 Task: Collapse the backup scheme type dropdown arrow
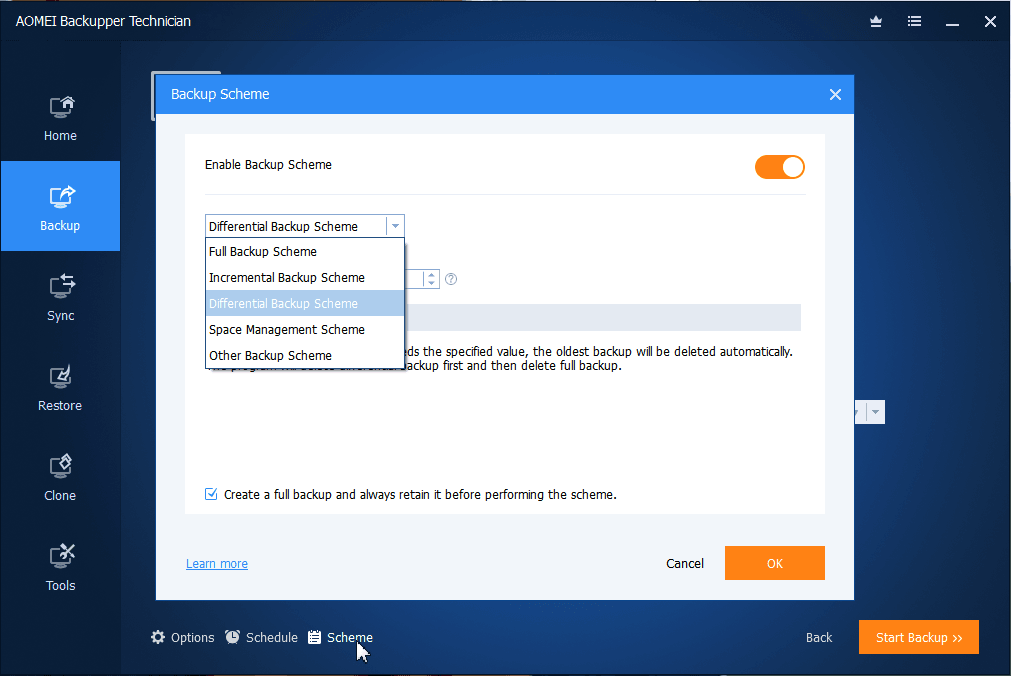[395, 226]
